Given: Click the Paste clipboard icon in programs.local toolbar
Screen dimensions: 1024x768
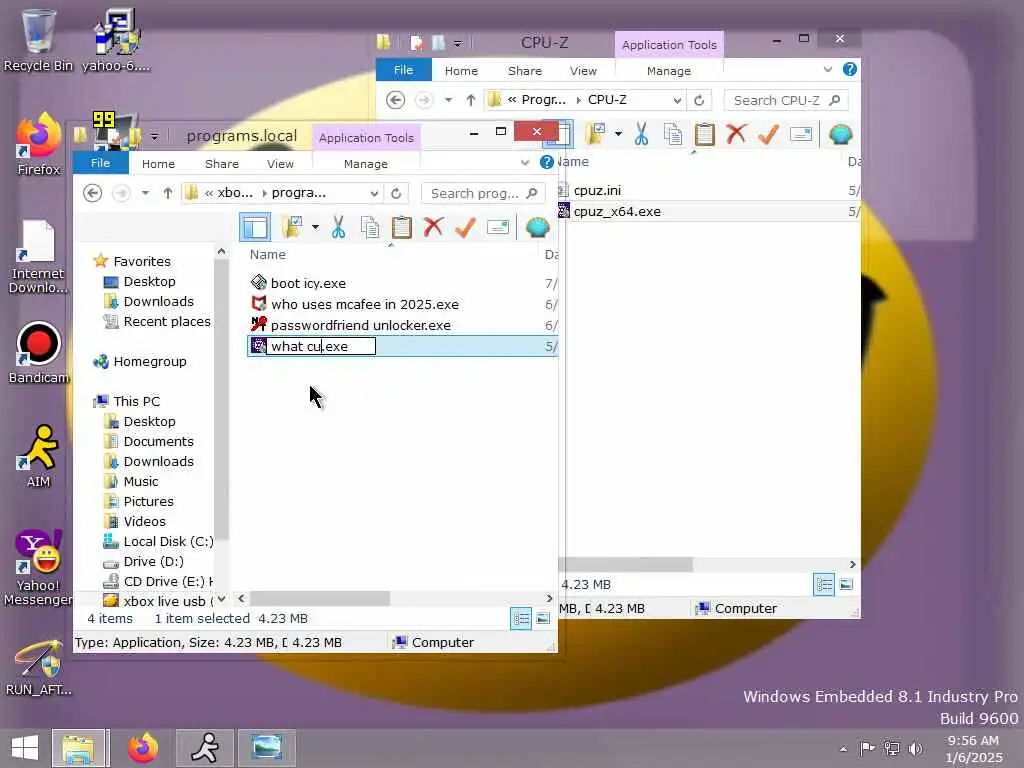Looking at the screenshot, I should click(402, 227).
